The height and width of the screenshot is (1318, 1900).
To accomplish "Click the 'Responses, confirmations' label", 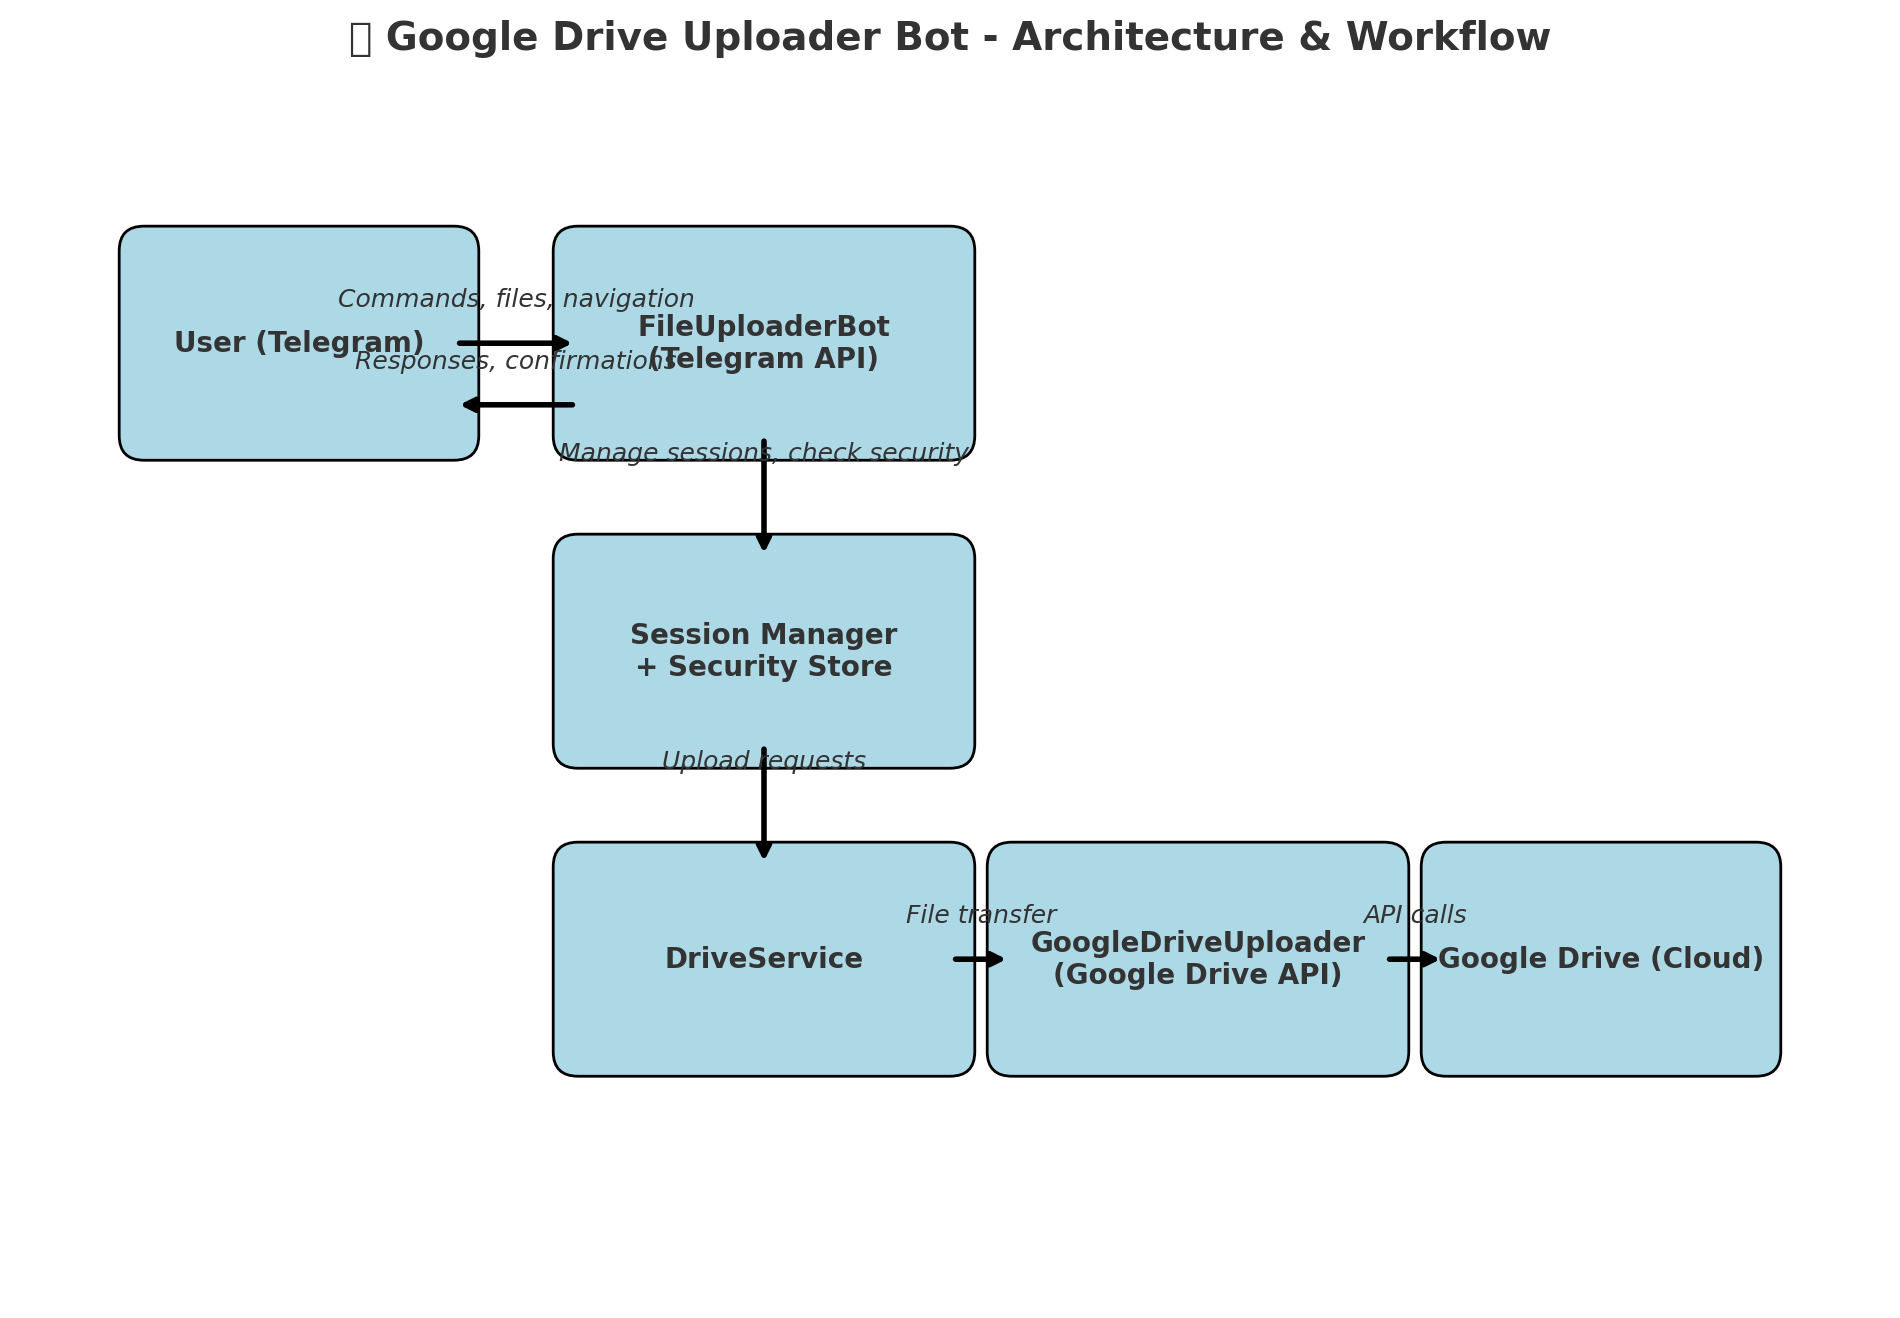I will pos(516,361).
